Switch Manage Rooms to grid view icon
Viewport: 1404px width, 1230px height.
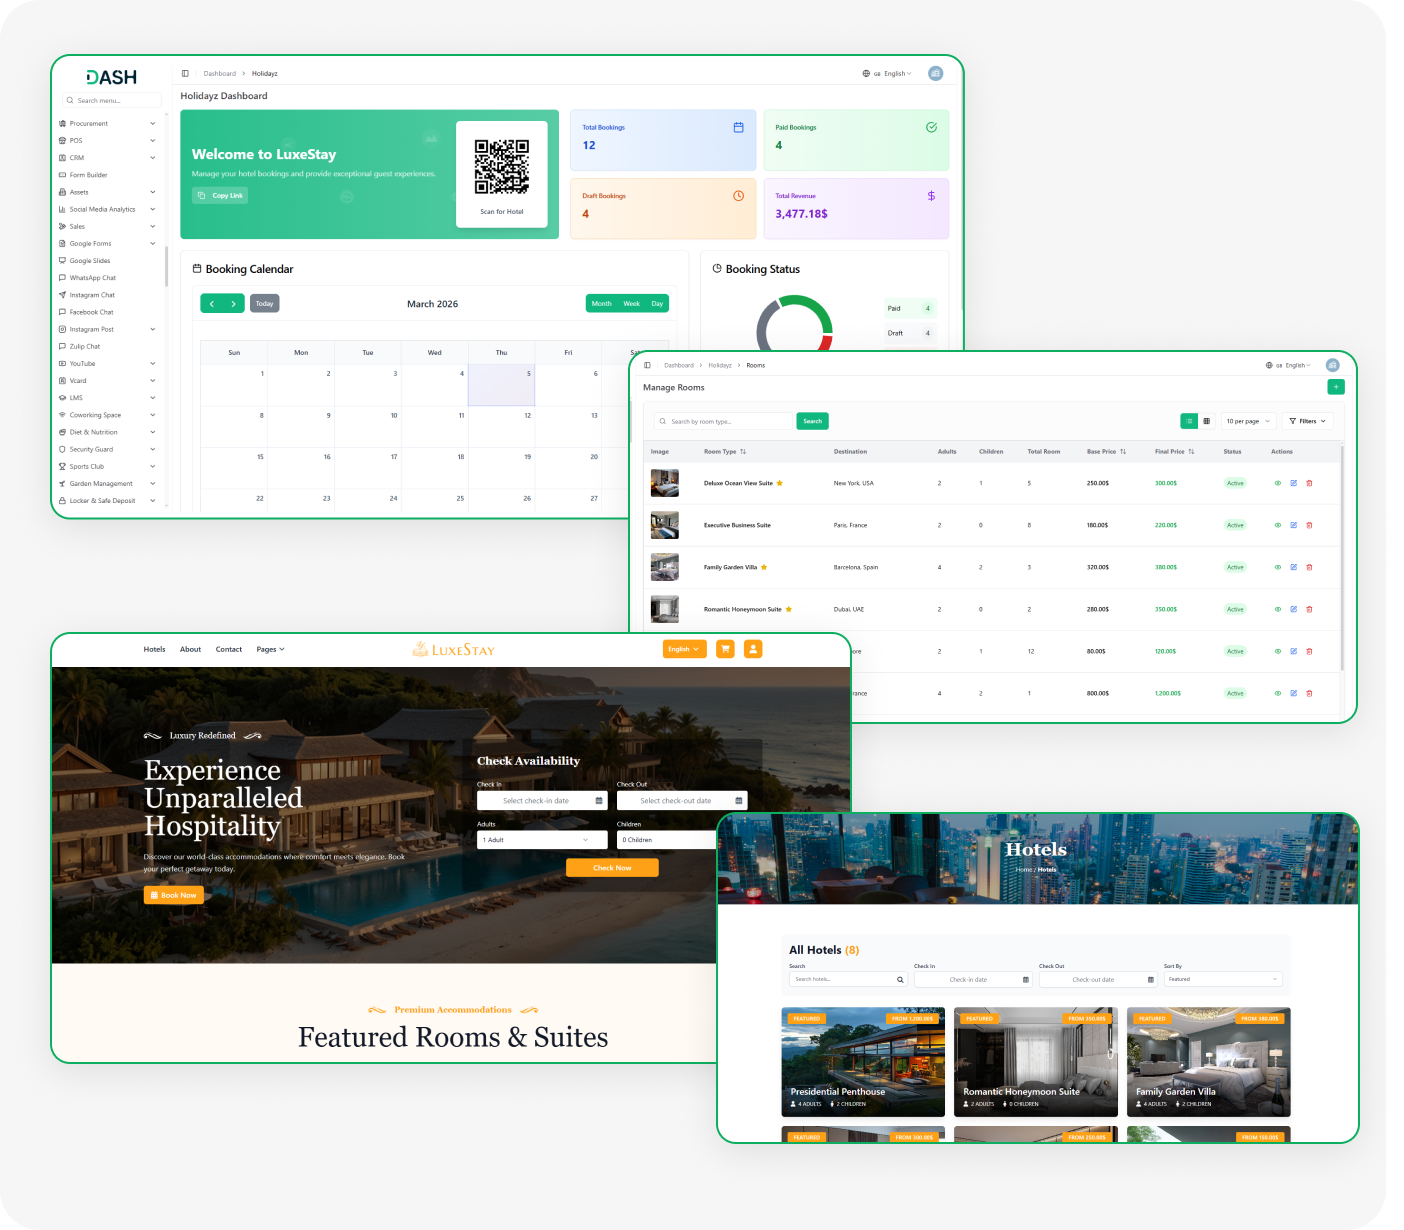click(x=1206, y=421)
